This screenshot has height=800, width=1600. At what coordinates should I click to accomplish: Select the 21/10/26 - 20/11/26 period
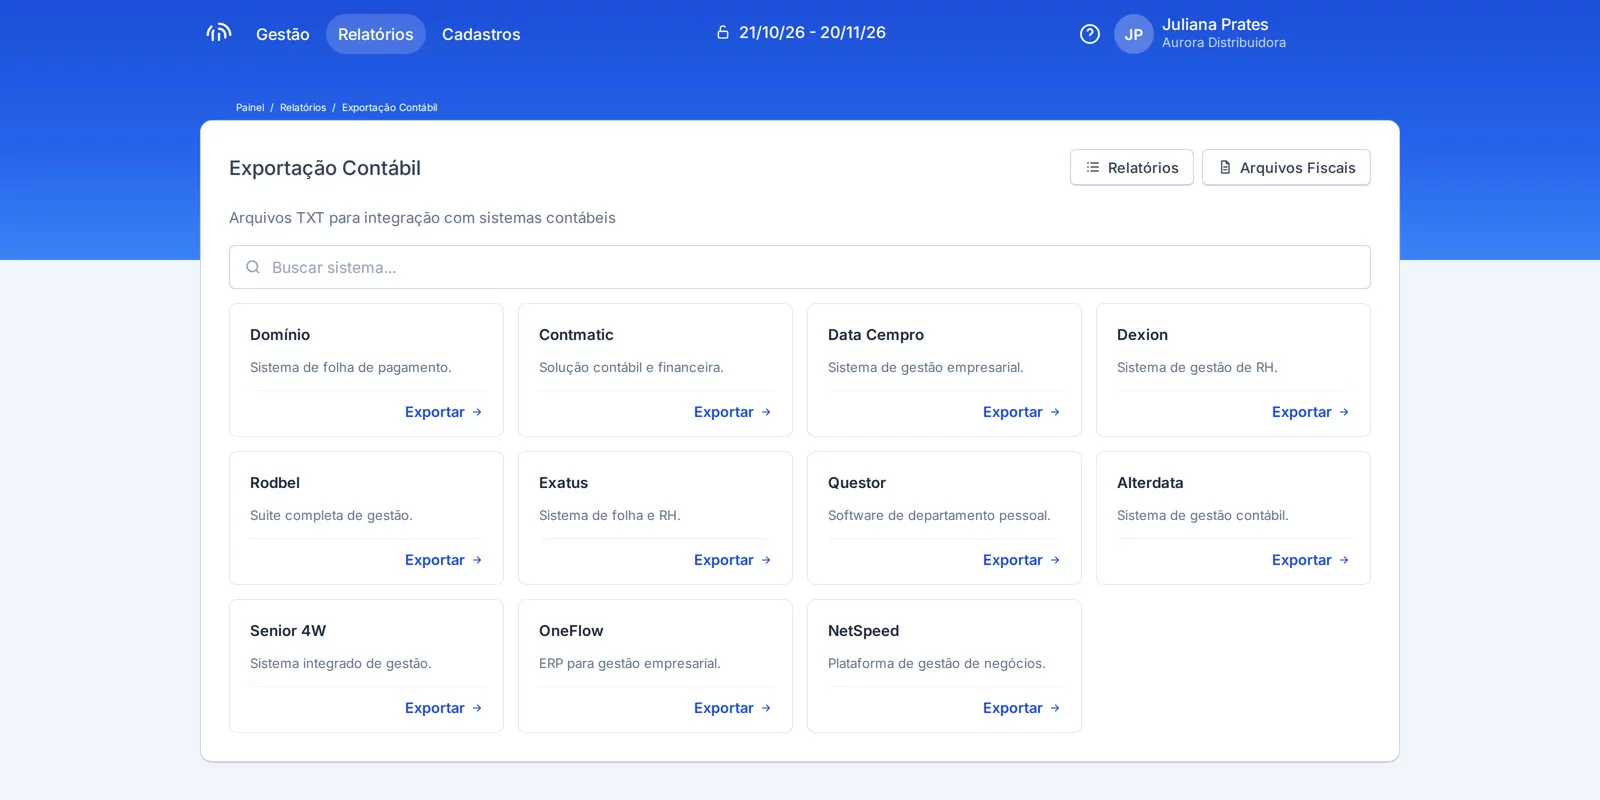(812, 32)
